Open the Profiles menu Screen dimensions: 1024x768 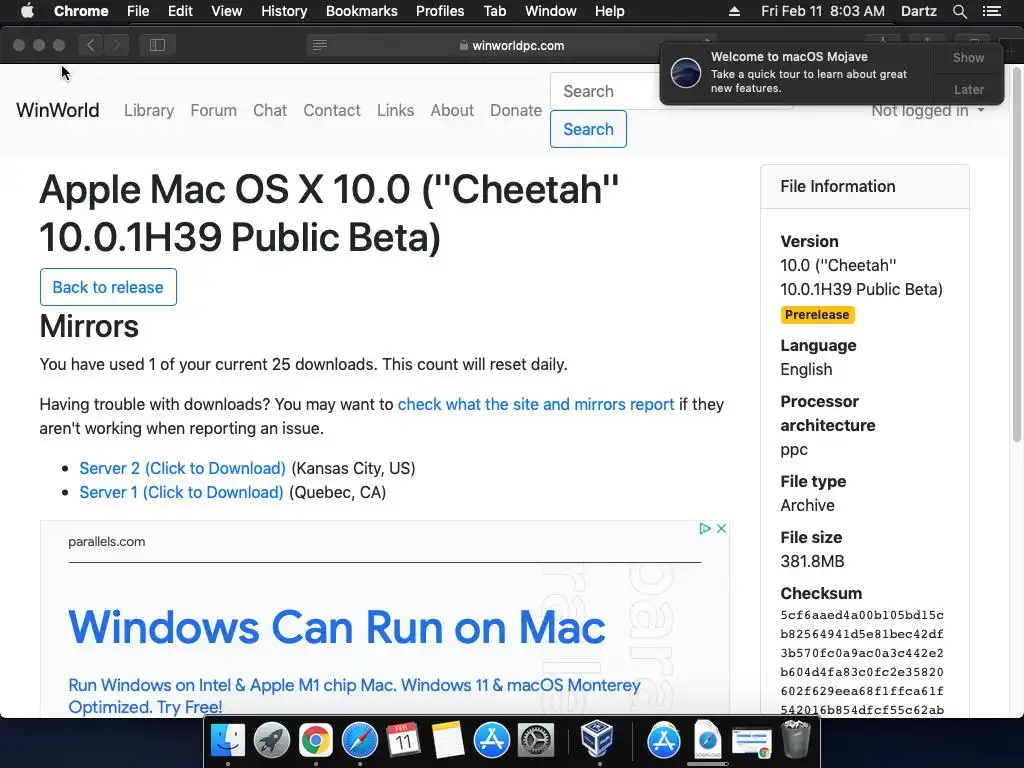pos(440,11)
